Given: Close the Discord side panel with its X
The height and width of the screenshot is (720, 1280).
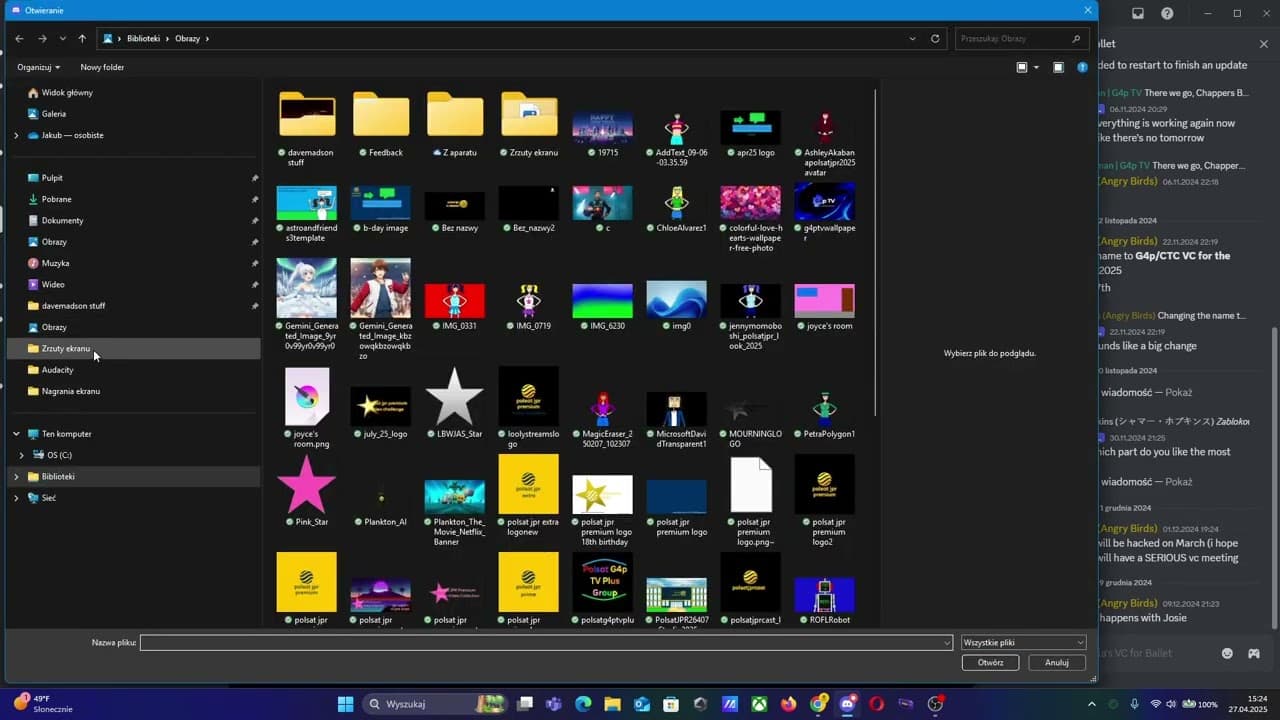Looking at the screenshot, I should tap(1263, 44).
